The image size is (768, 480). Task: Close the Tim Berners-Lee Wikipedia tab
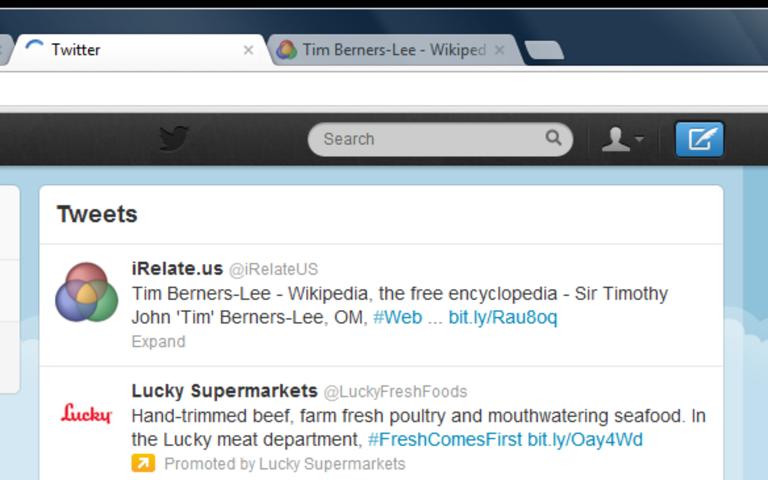[499, 50]
